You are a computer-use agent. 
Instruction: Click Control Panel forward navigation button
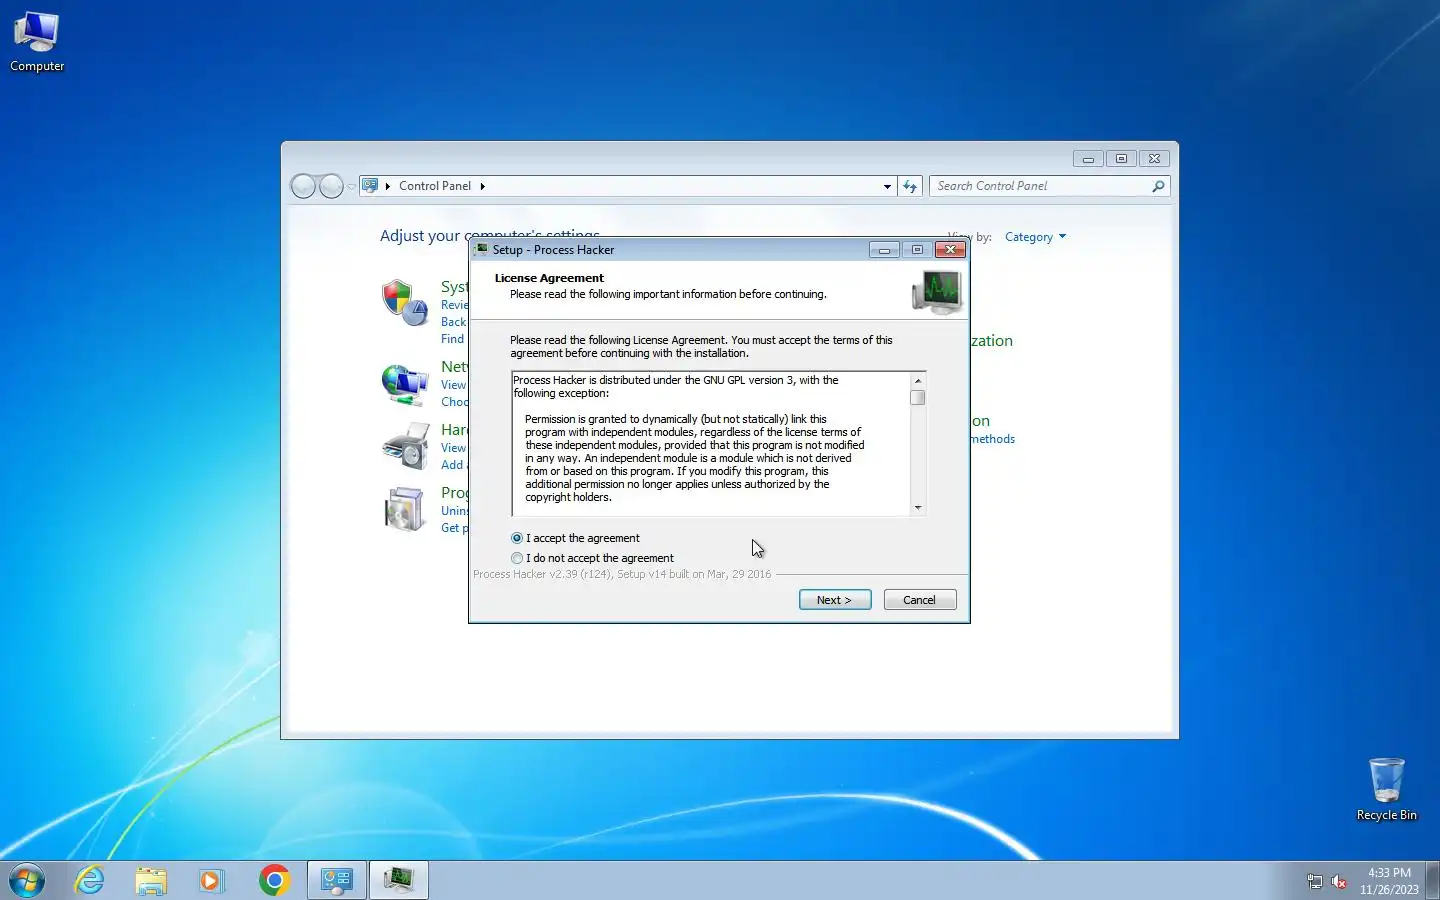pos(331,186)
